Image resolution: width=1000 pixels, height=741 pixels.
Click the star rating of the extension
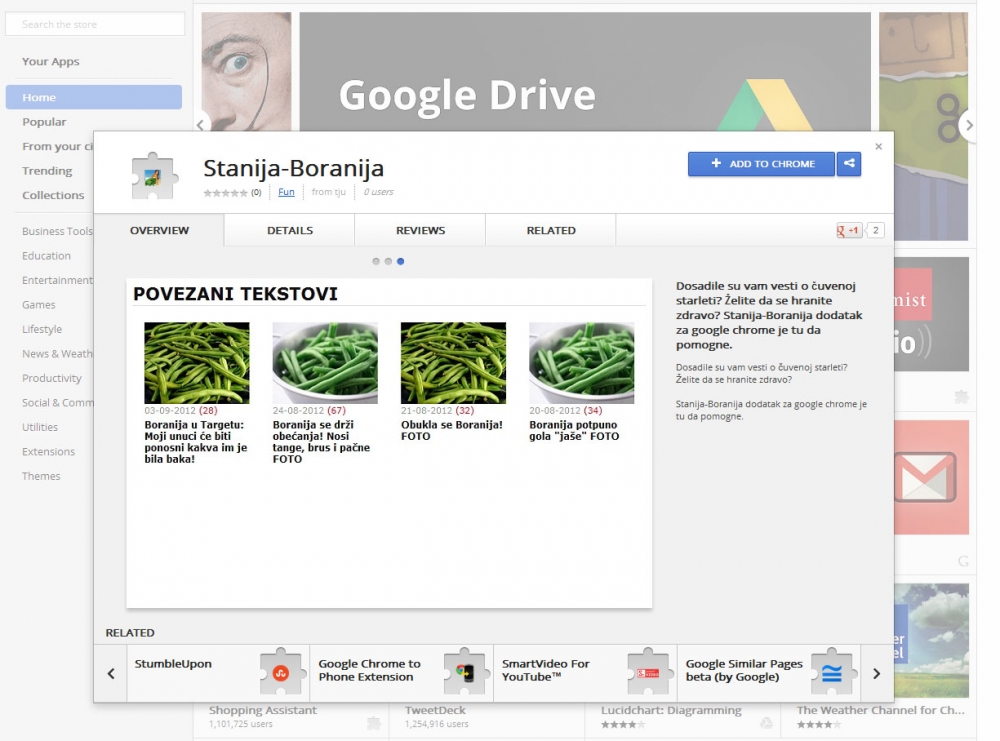point(225,192)
